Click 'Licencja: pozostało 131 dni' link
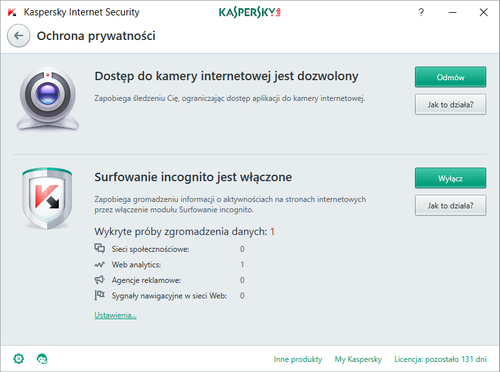Viewport: 500px width, 372px height. pos(440,359)
